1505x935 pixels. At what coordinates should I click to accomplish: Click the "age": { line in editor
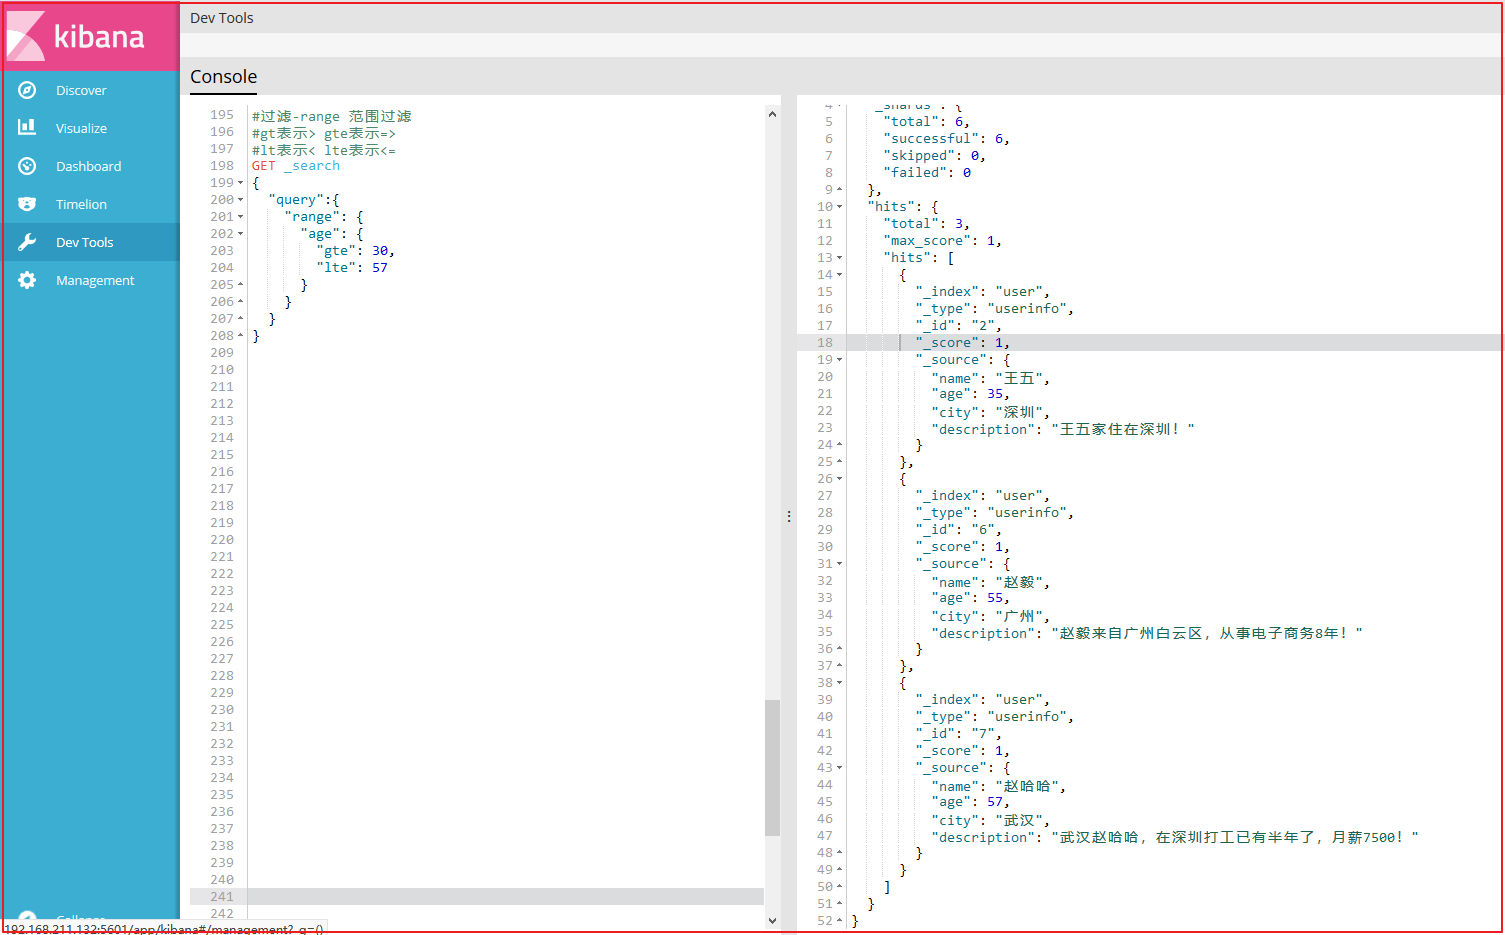click(x=332, y=234)
